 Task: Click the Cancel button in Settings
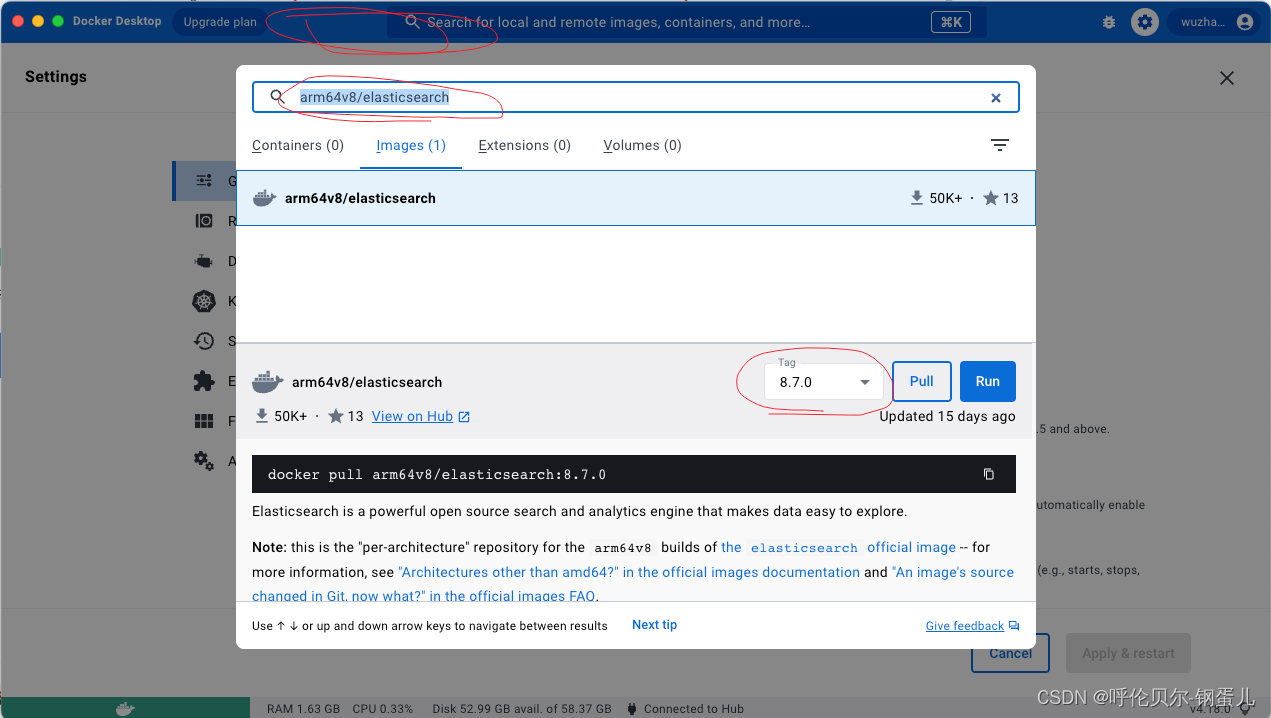[x=1010, y=653]
